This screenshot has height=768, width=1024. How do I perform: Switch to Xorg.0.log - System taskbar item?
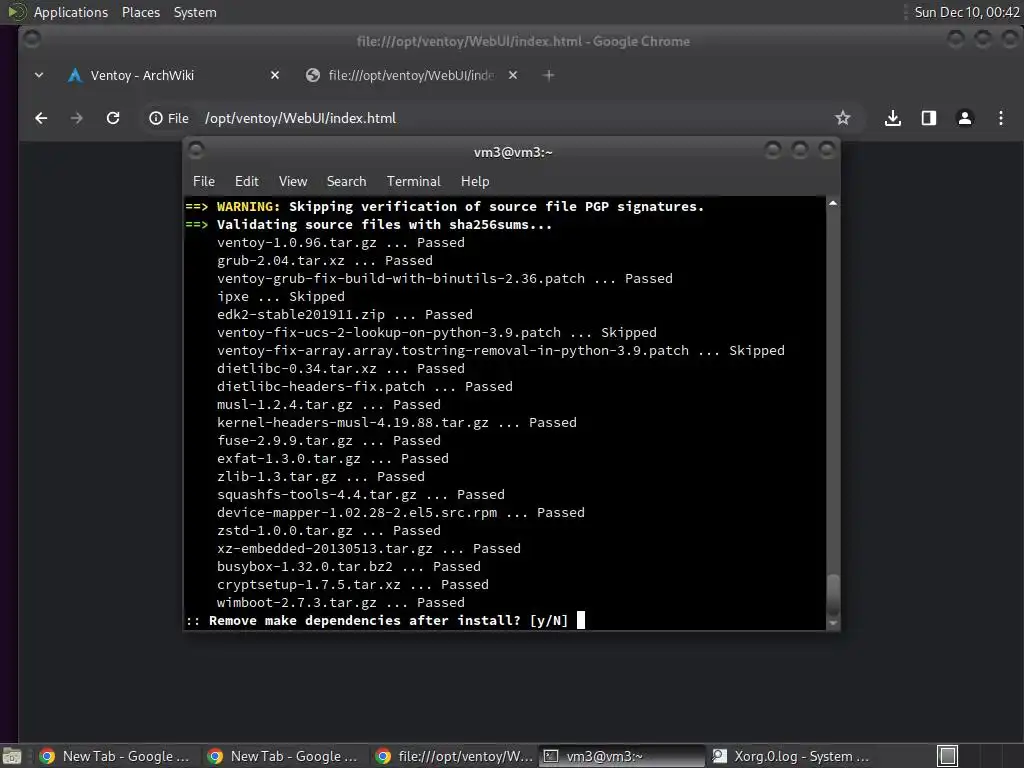(x=791, y=756)
